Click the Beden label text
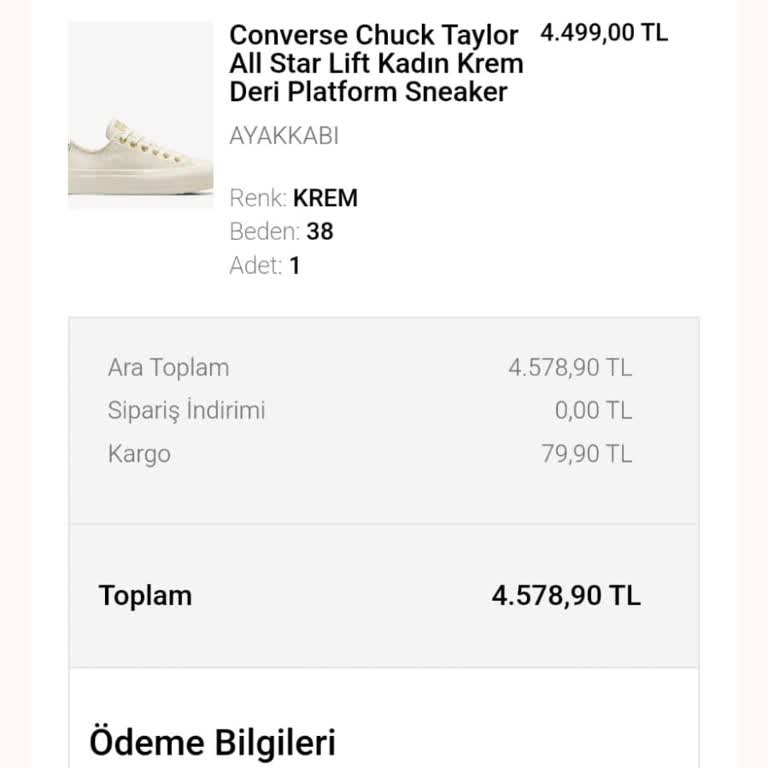768x768 pixels. tap(264, 232)
